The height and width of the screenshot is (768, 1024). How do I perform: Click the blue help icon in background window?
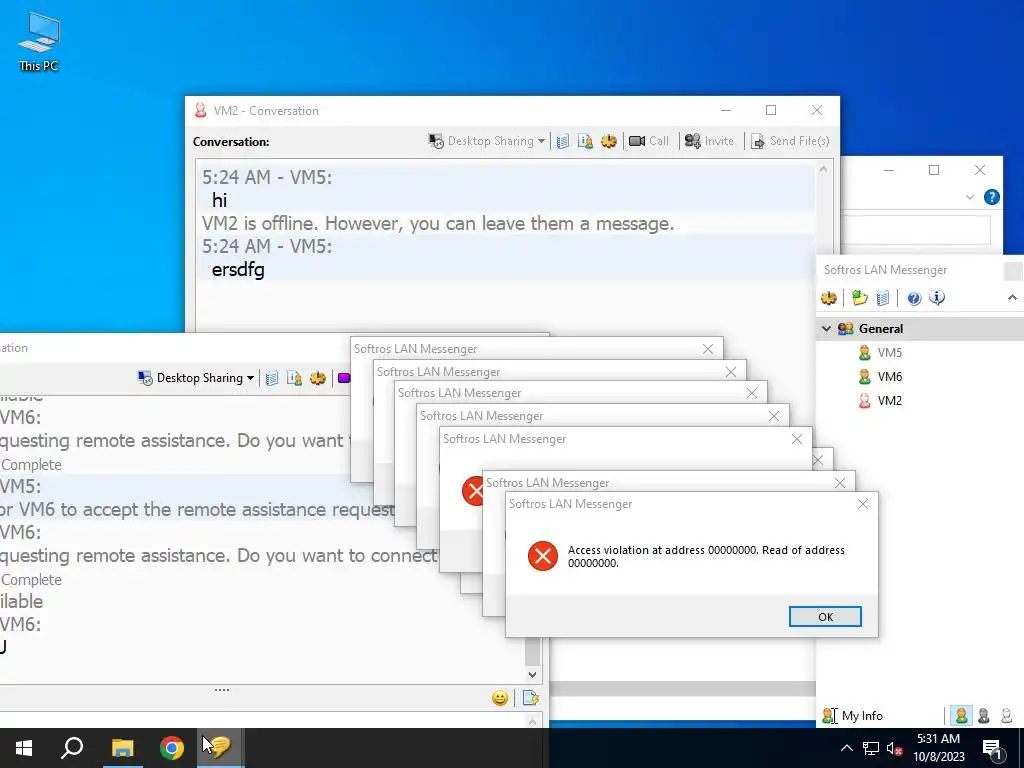[991, 197]
